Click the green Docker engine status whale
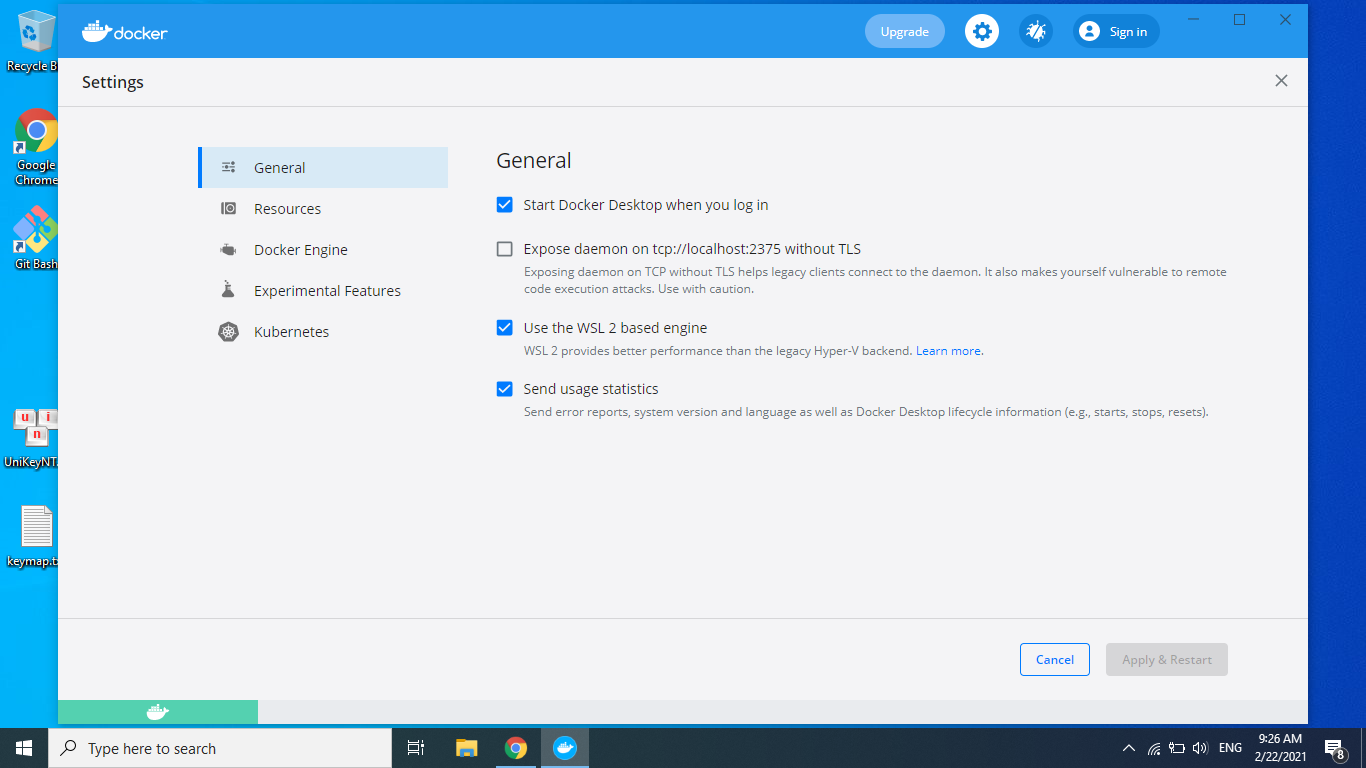 (158, 712)
